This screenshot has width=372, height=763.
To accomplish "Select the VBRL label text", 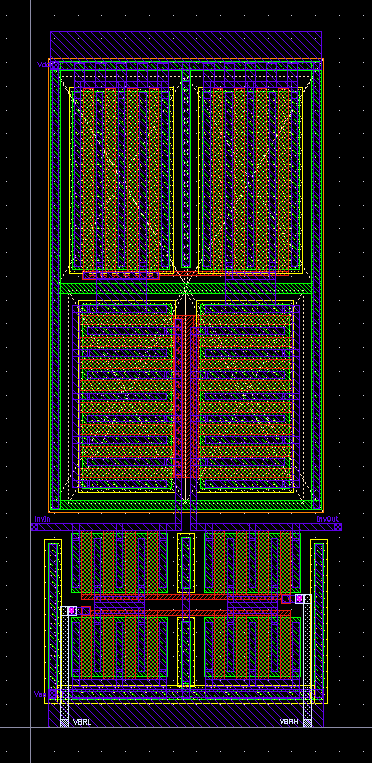I will 82,722.
